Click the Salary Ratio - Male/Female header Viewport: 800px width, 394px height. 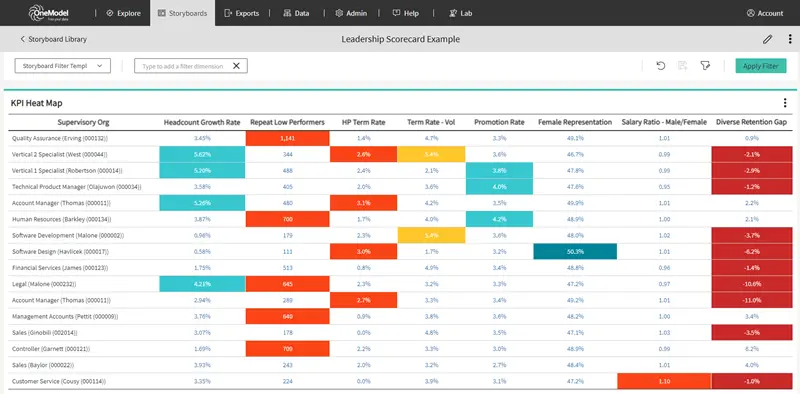[664, 122]
